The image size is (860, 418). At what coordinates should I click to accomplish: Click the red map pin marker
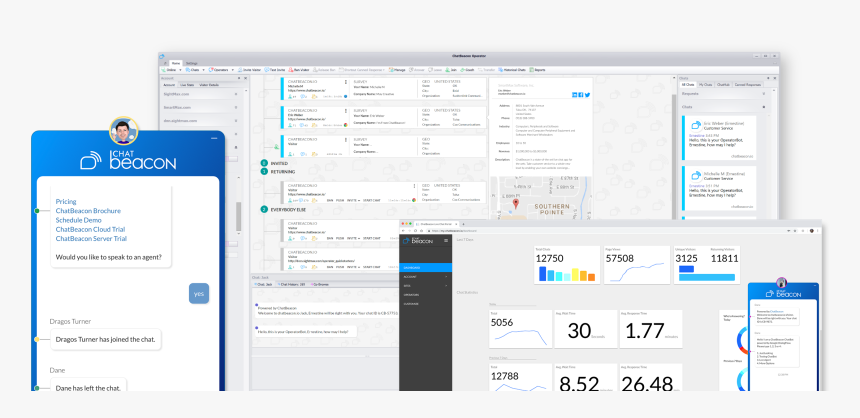click(x=516, y=204)
